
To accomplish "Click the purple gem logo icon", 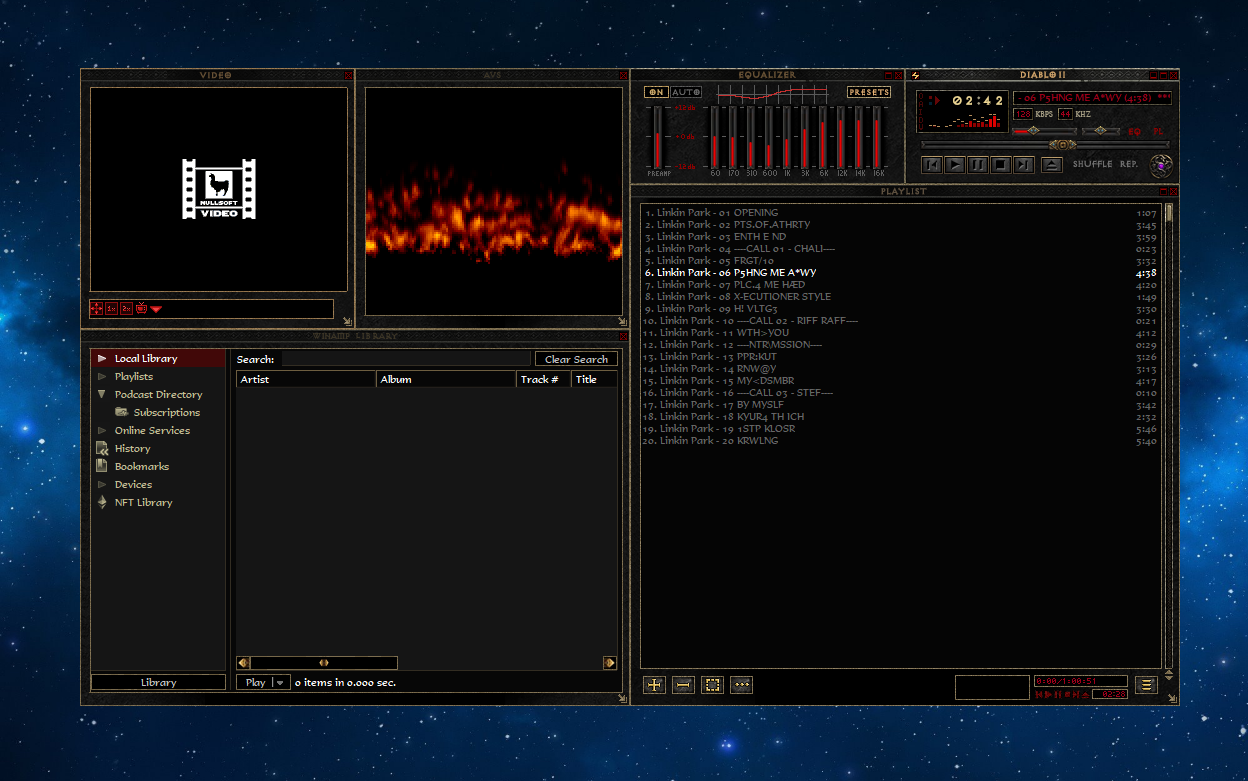I will tap(1161, 165).
